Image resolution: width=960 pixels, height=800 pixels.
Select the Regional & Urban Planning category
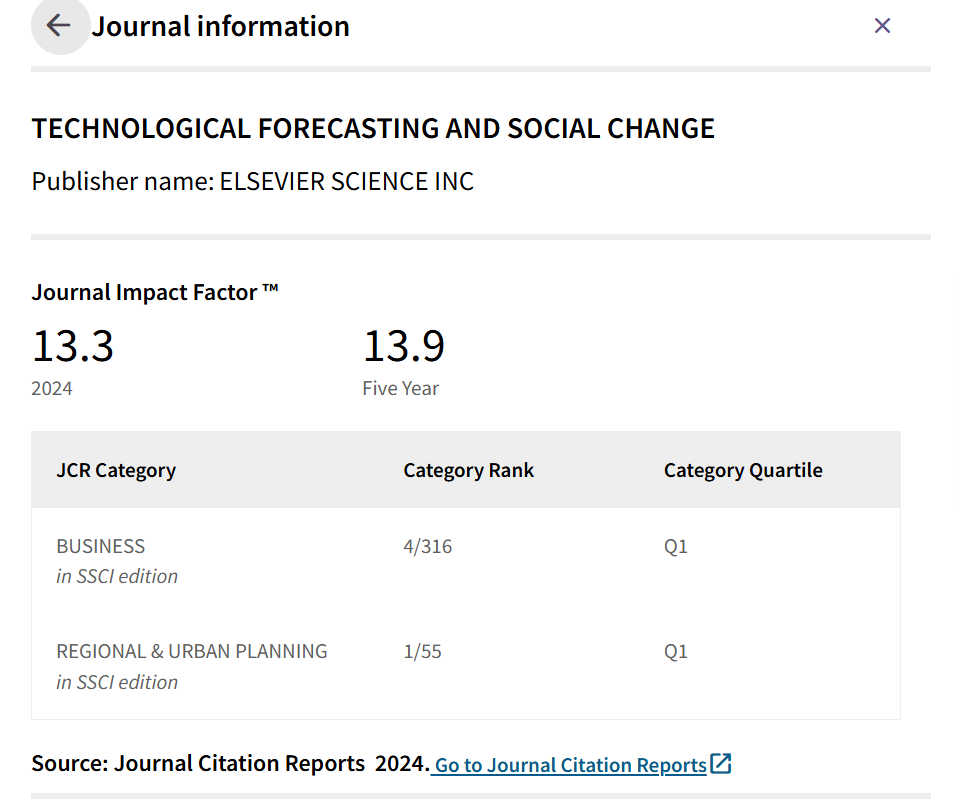point(192,651)
